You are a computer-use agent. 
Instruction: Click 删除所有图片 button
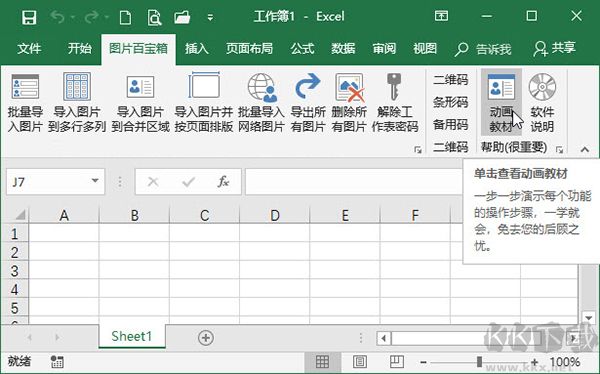point(349,103)
